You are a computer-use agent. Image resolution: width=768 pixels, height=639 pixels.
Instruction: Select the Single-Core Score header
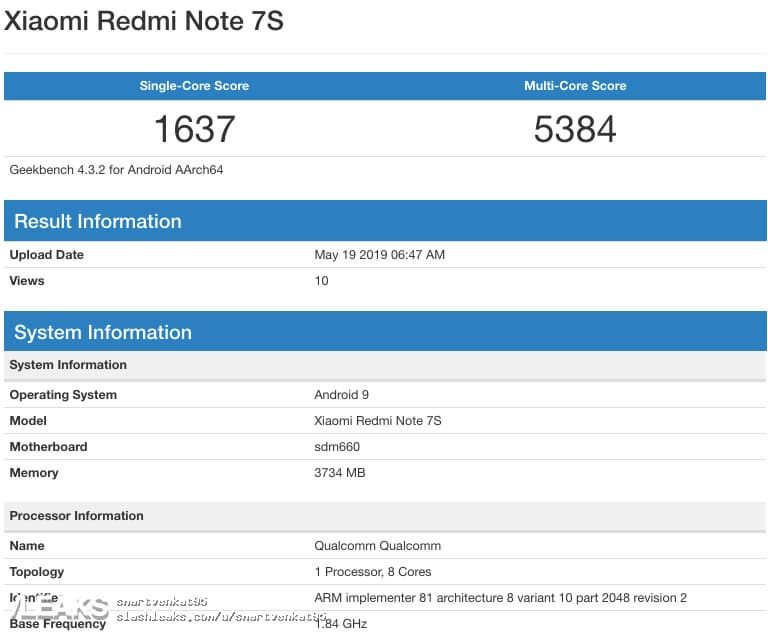(194, 86)
